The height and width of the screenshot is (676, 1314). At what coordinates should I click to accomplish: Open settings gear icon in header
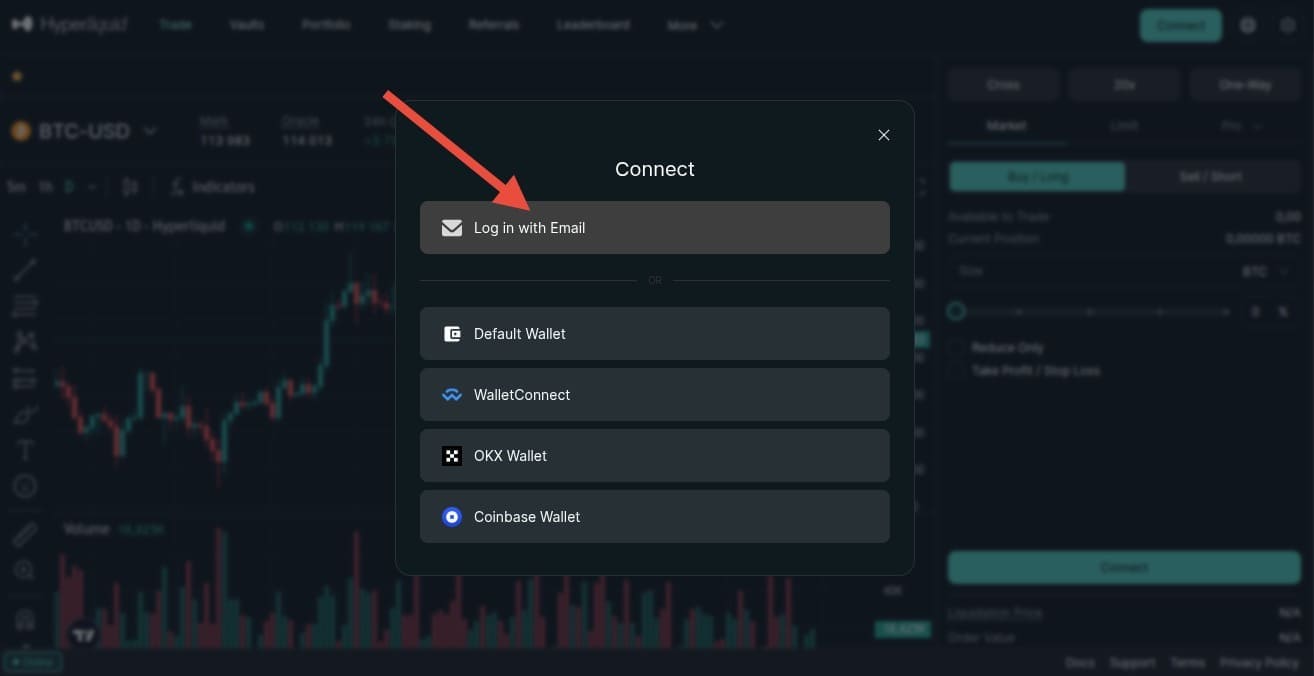(1288, 25)
